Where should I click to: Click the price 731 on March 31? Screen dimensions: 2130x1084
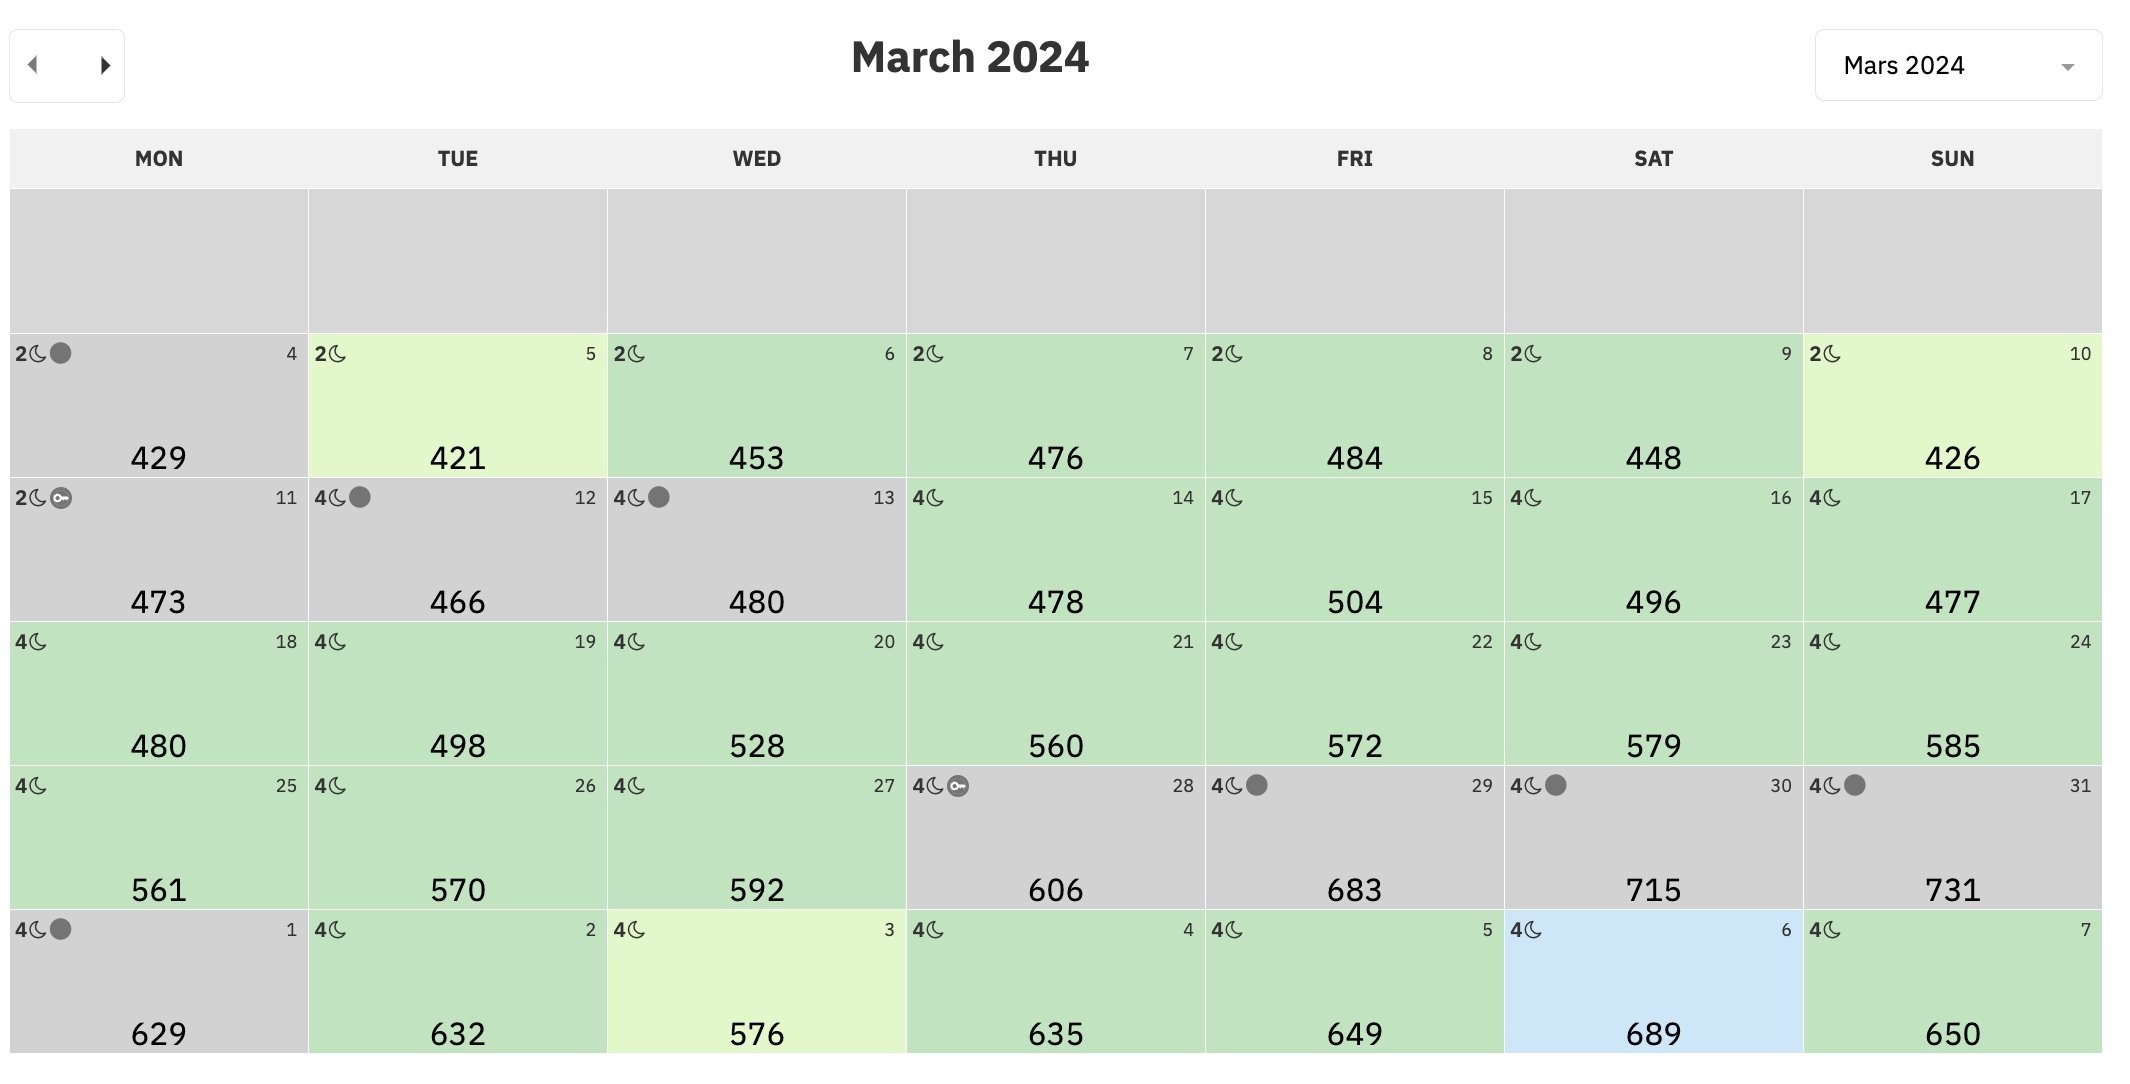pos(1953,890)
